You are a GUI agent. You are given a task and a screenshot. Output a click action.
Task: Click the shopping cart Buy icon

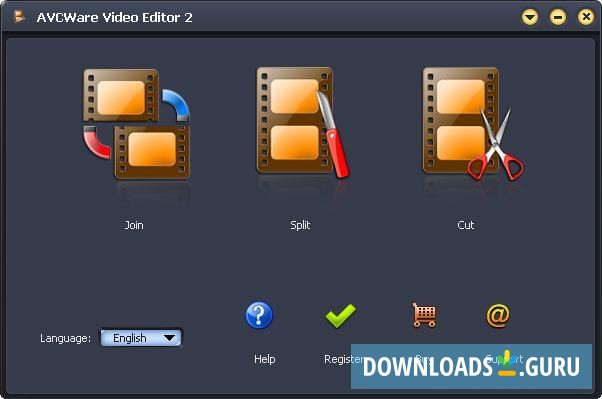(424, 315)
